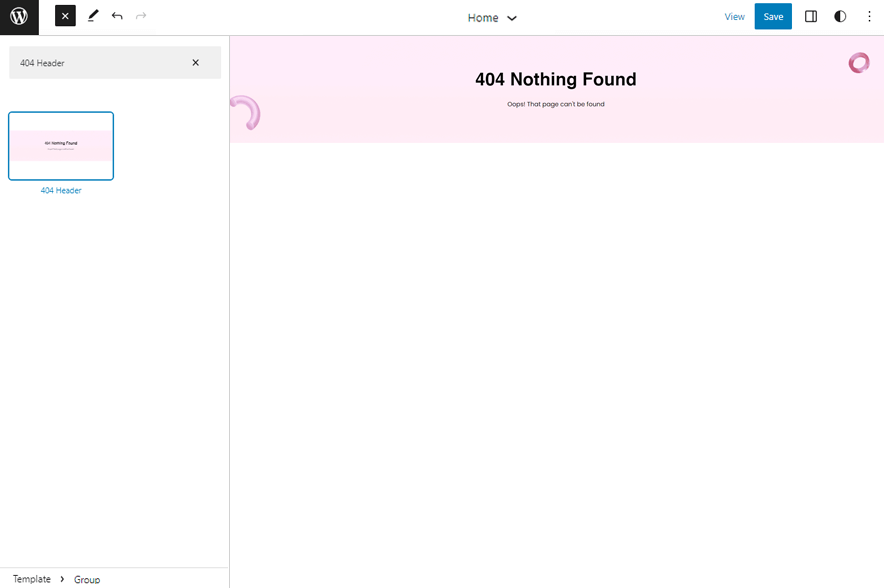The height and width of the screenshot is (588, 884).
Task: Open the View link
Action: pyautogui.click(x=735, y=16)
